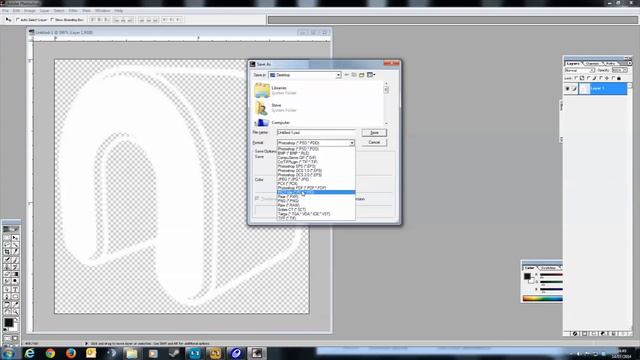
Task: Toggle lock position checkbox
Action: coord(601,78)
